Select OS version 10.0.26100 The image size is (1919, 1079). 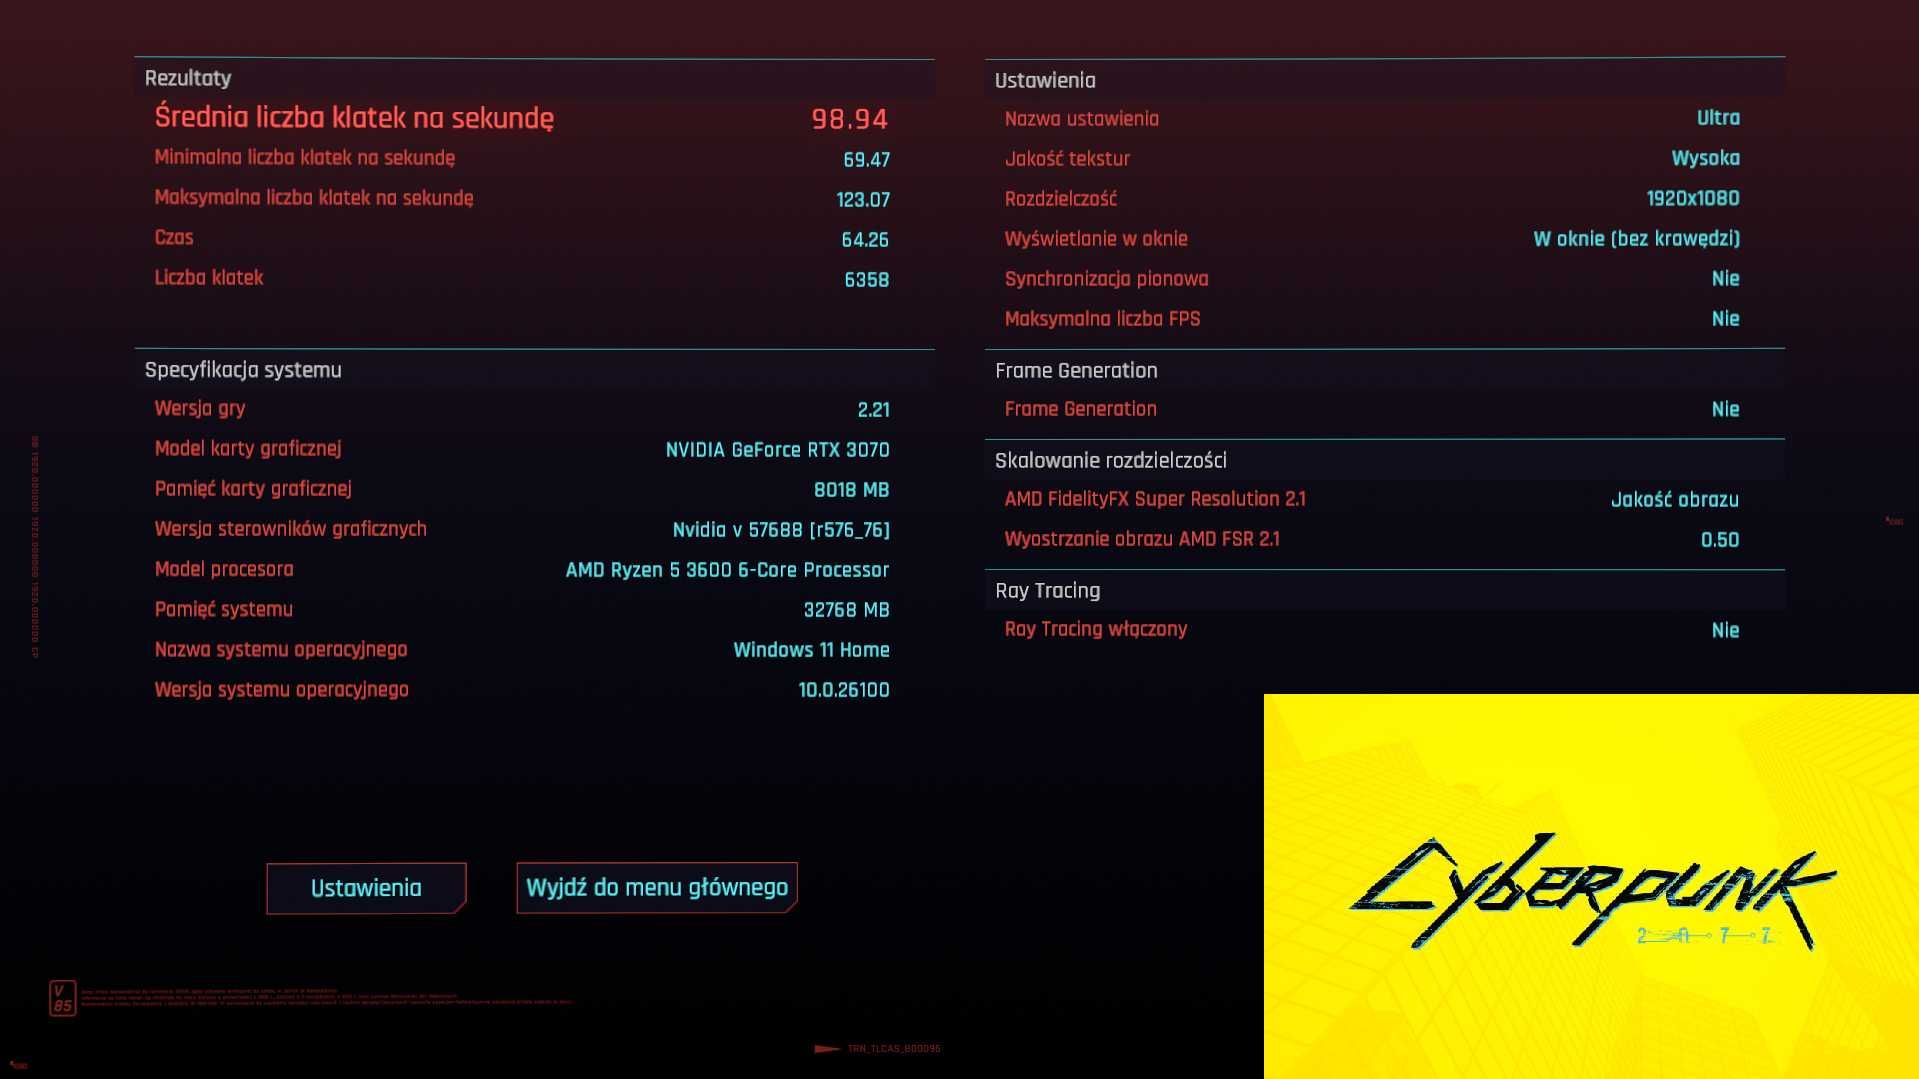click(x=844, y=690)
